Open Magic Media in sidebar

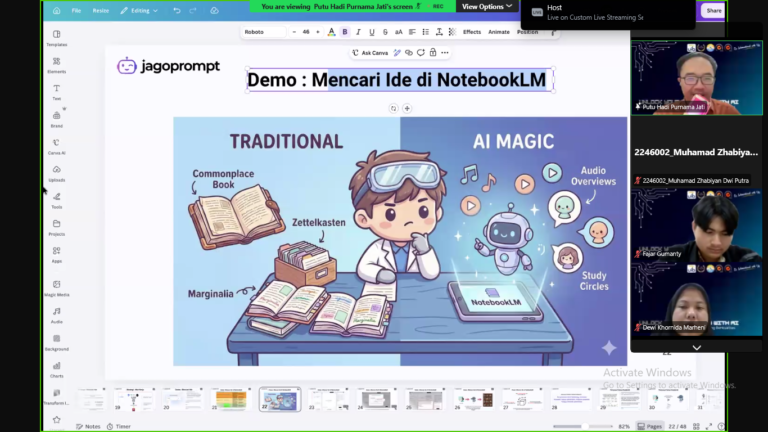pyautogui.click(x=57, y=288)
